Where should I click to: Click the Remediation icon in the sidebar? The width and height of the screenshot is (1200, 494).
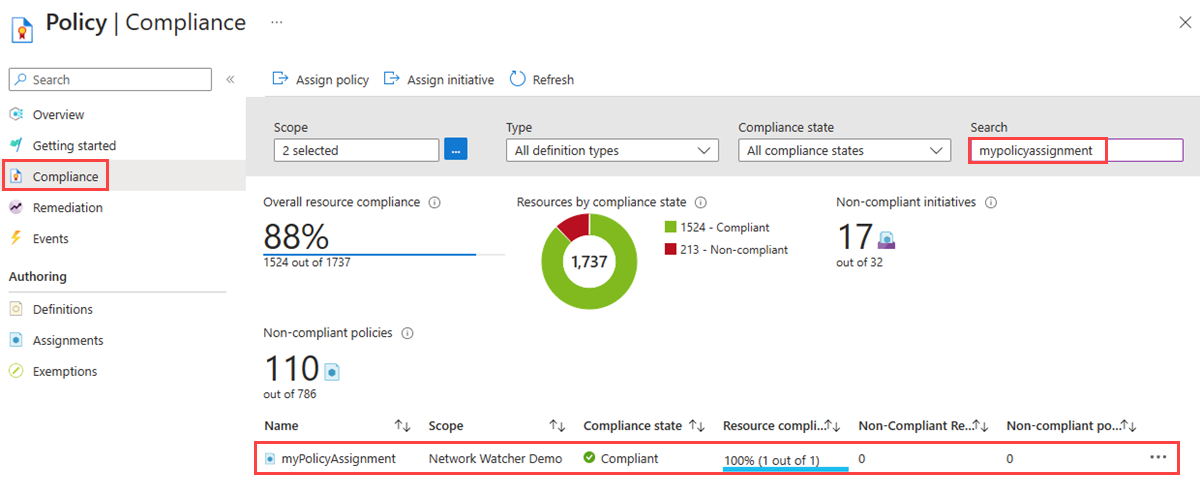click(x=16, y=207)
